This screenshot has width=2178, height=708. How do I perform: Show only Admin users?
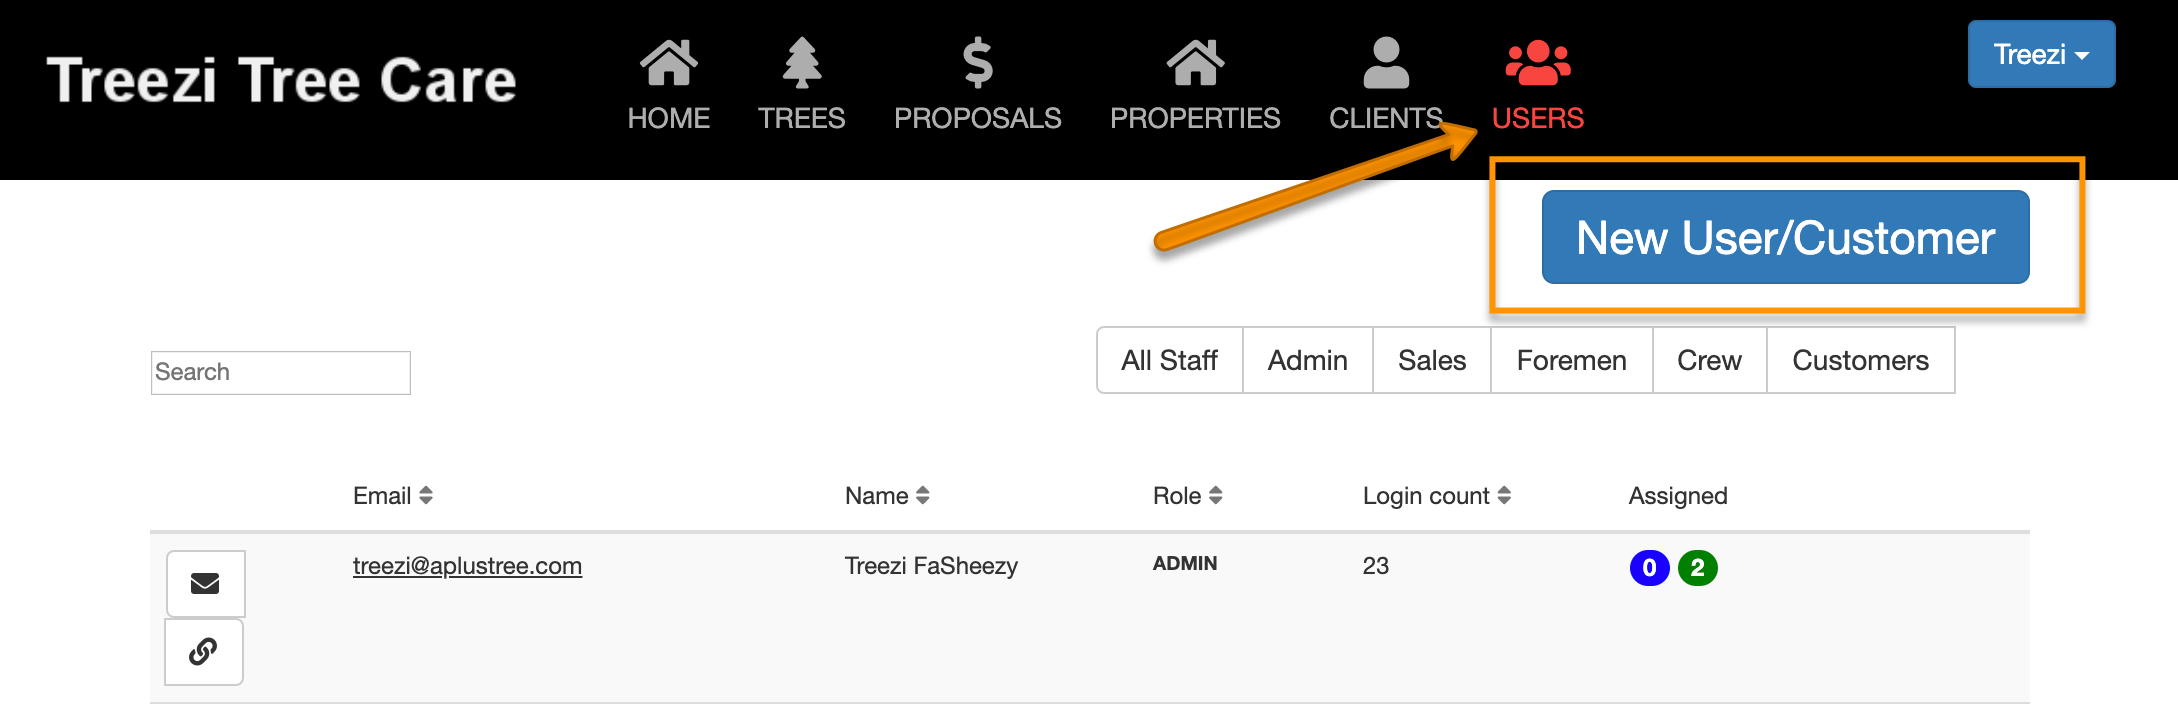pyautogui.click(x=1307, y=360)
